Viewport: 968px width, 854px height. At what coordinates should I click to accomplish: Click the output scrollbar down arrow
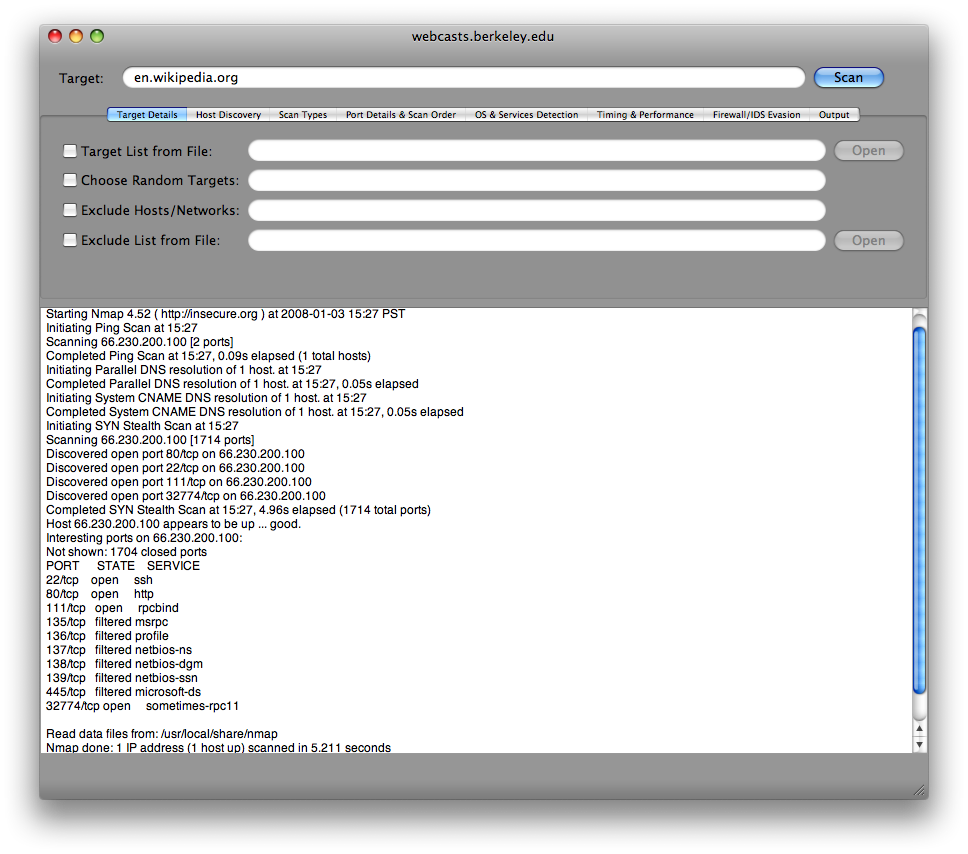click(920, 745)
